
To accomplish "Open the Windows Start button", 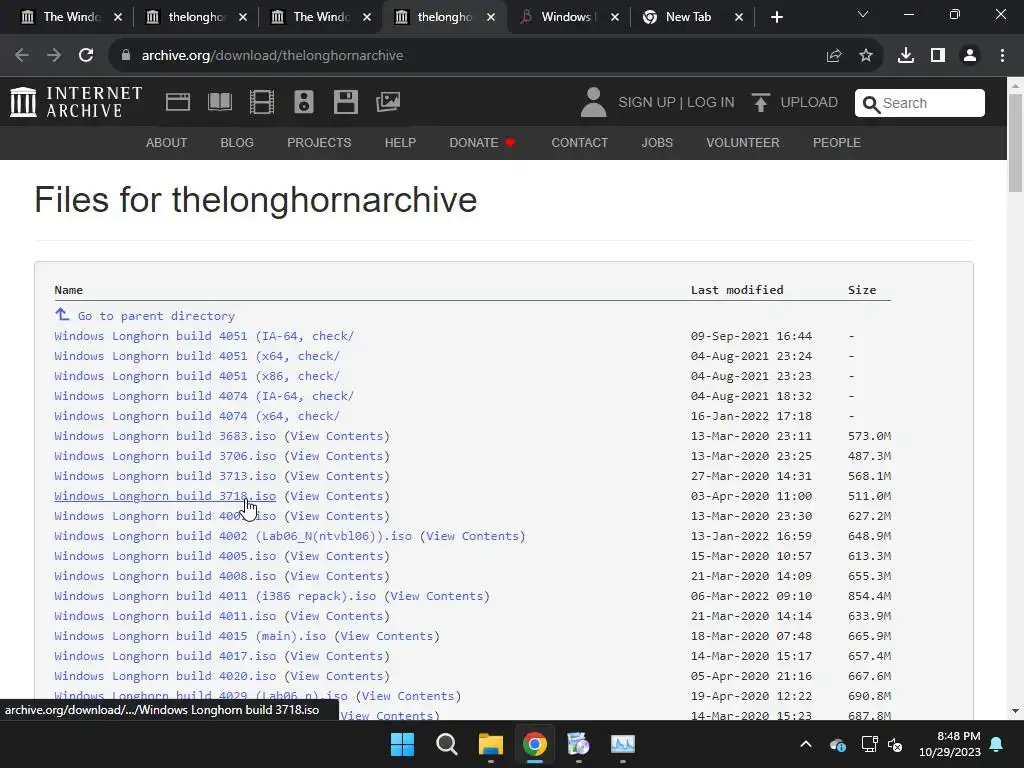I will 402,744.
